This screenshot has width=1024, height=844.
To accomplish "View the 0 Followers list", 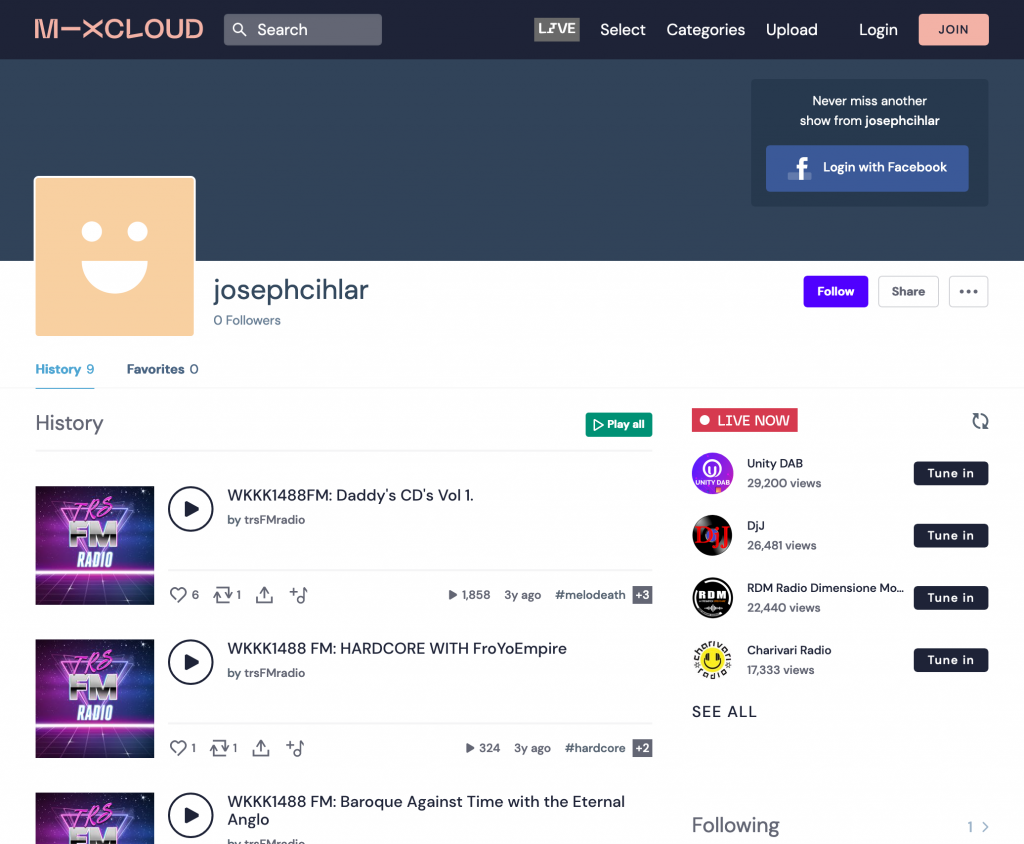I will pyautogui.click(x=247, y=320).
